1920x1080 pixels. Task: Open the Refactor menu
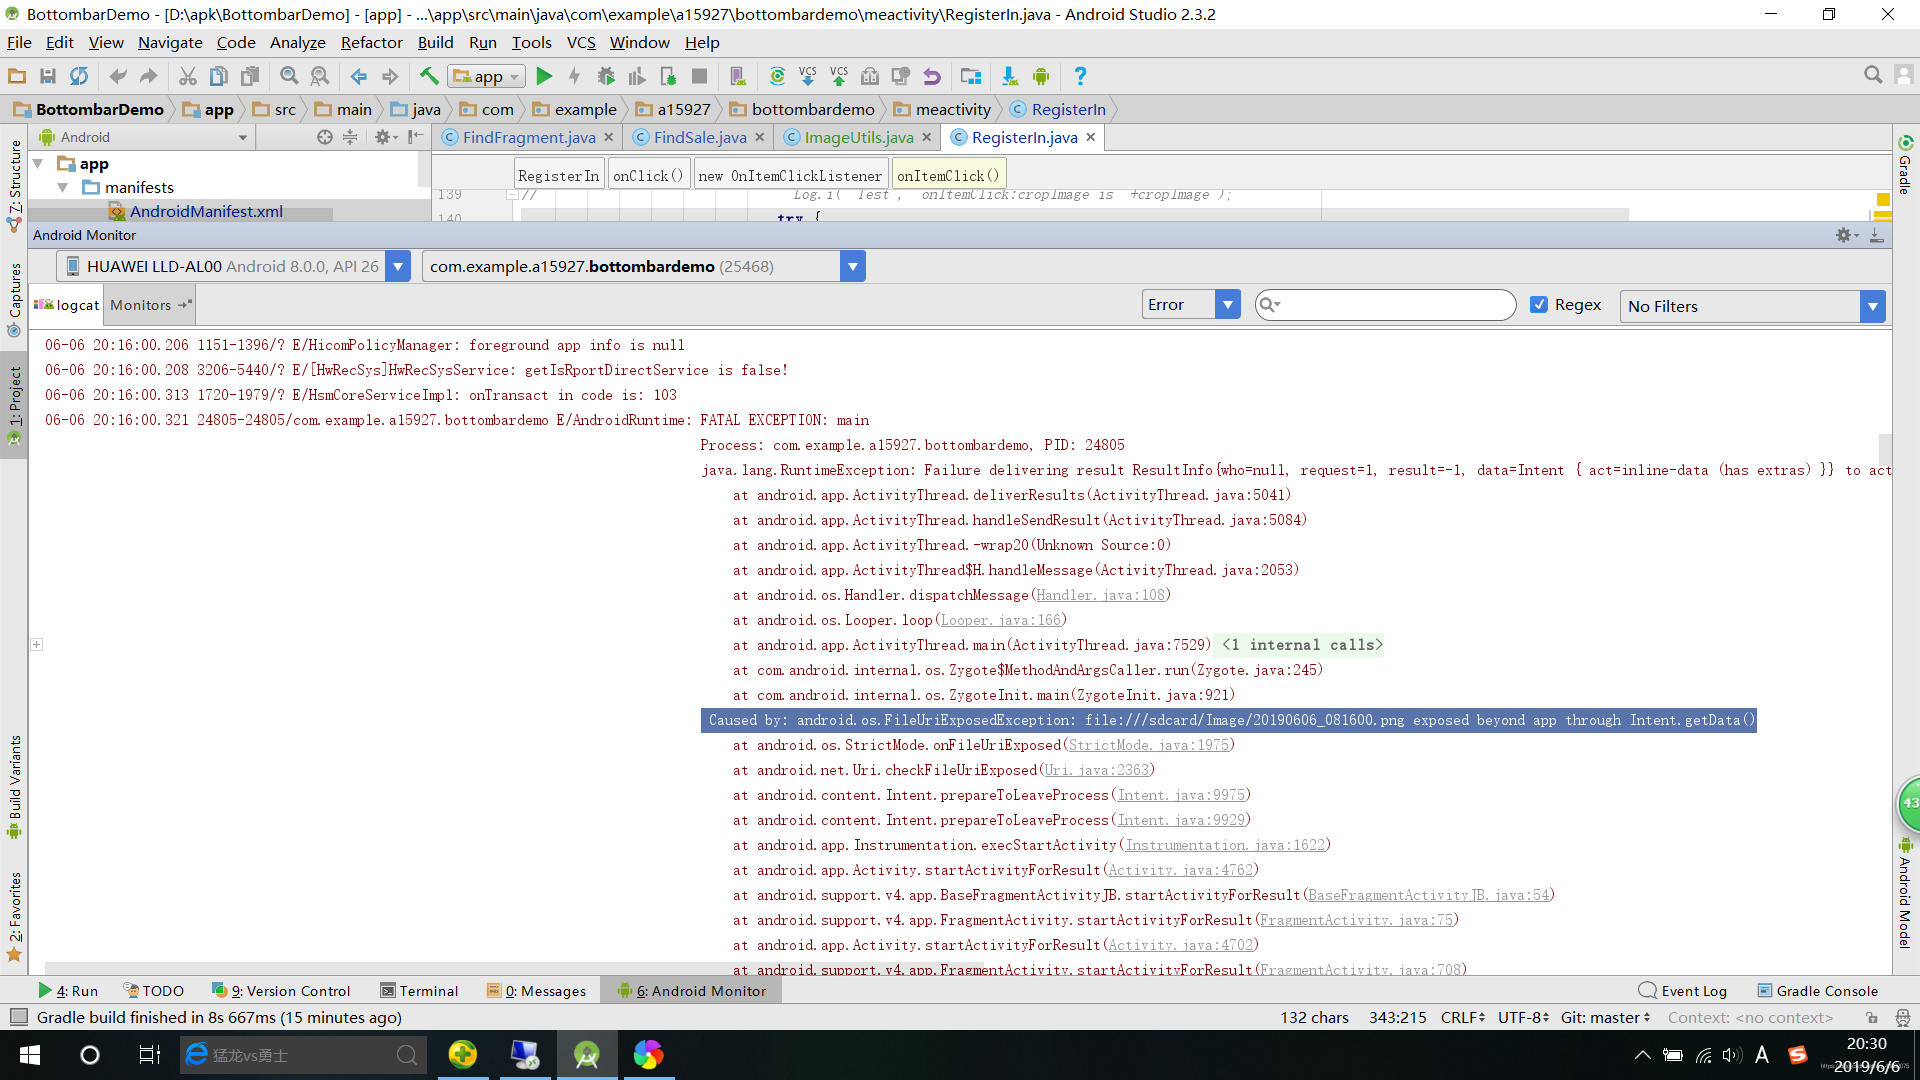[x=371, y=42]
